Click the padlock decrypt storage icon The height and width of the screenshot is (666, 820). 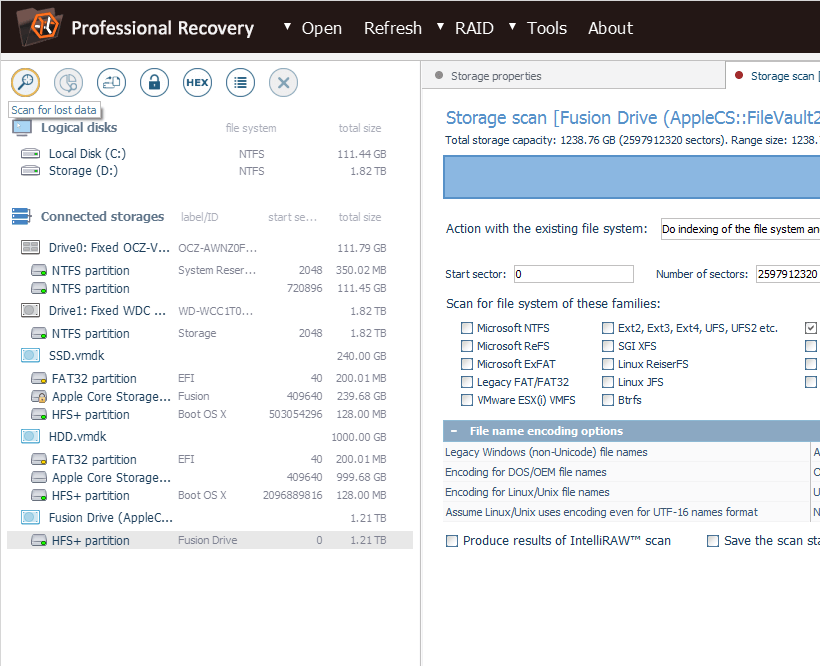154,82
